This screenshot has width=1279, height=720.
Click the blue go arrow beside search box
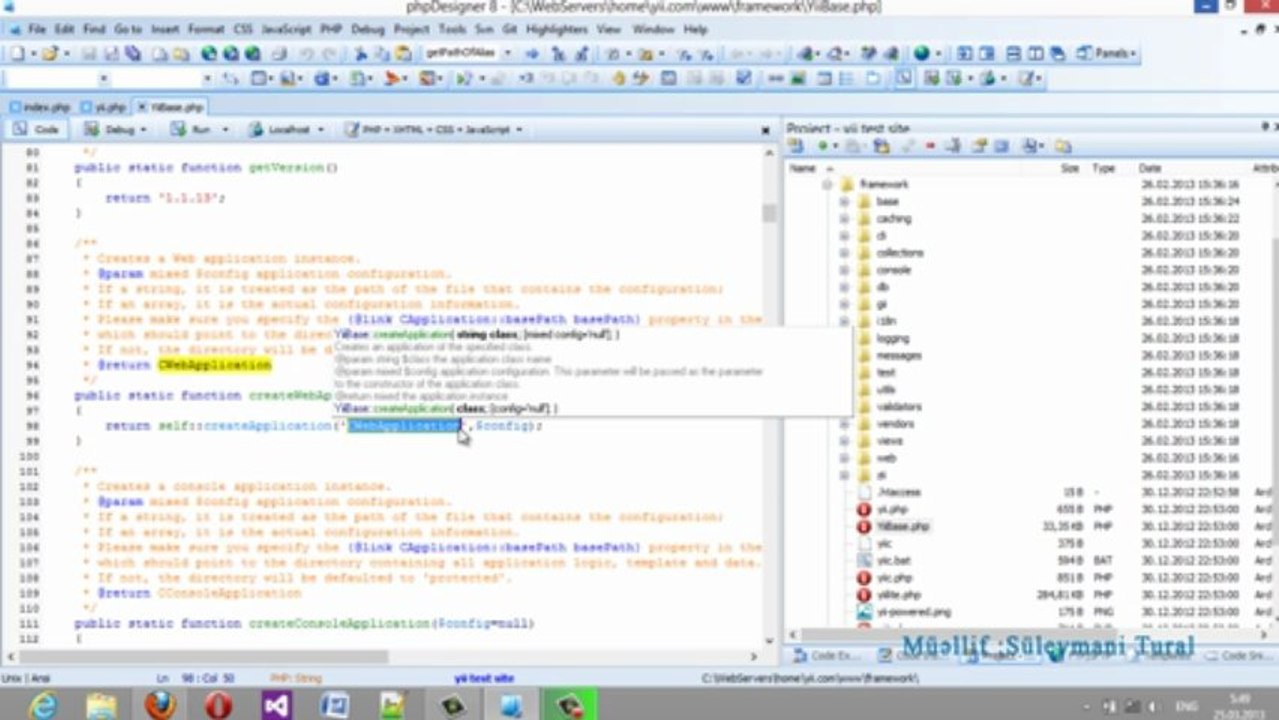(532, 53)
